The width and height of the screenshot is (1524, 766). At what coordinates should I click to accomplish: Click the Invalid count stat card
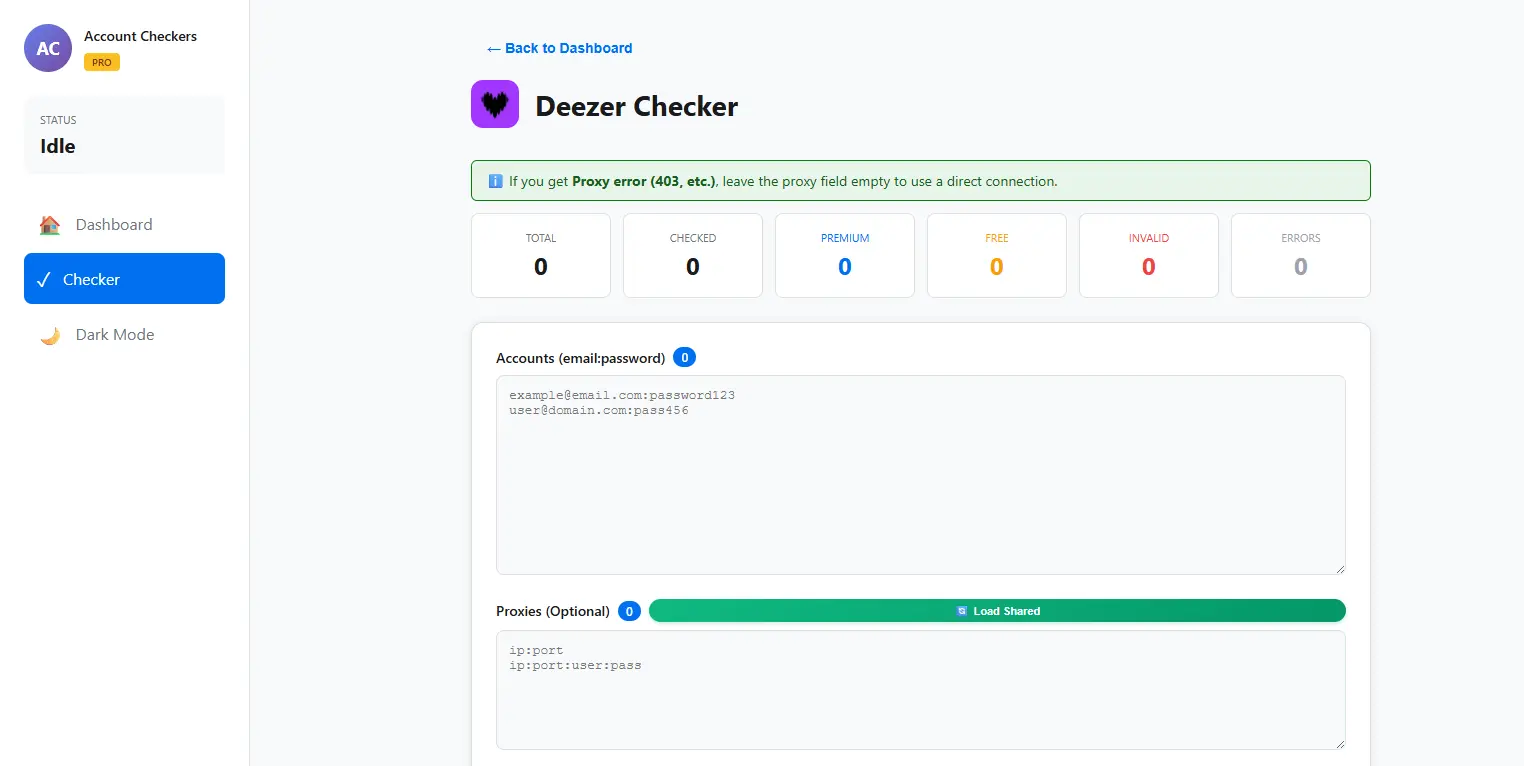[x=1149, y=255]
